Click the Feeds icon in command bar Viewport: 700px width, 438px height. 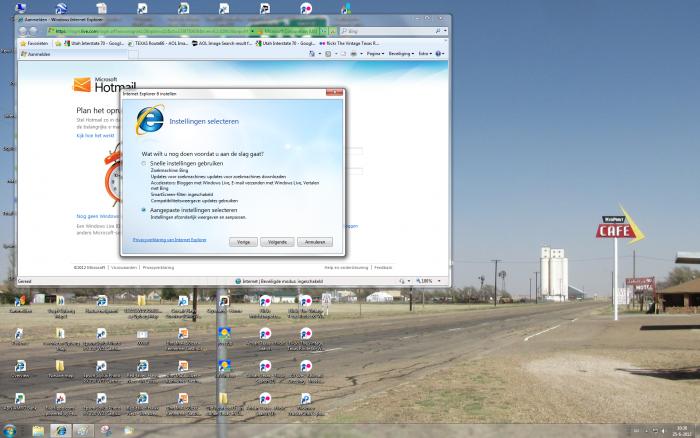coord(328,54)
